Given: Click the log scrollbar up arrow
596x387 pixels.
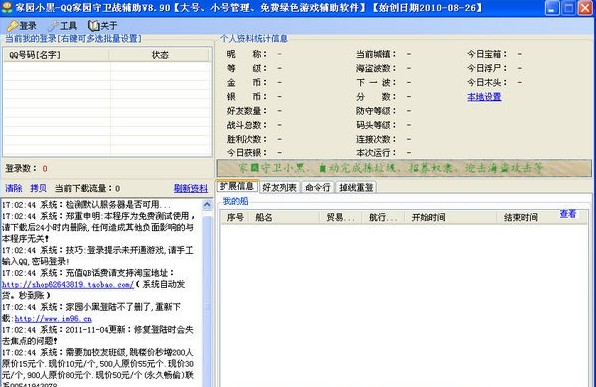Looking at the screenshot, I should click(x=207, y=205).
